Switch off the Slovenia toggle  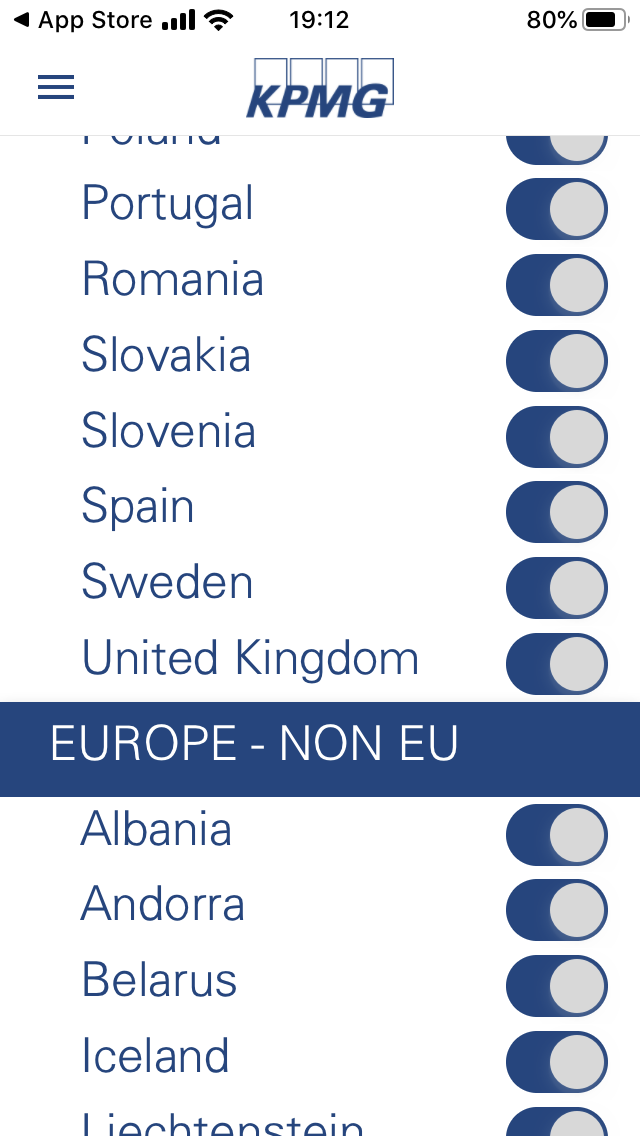coord(556,437)
